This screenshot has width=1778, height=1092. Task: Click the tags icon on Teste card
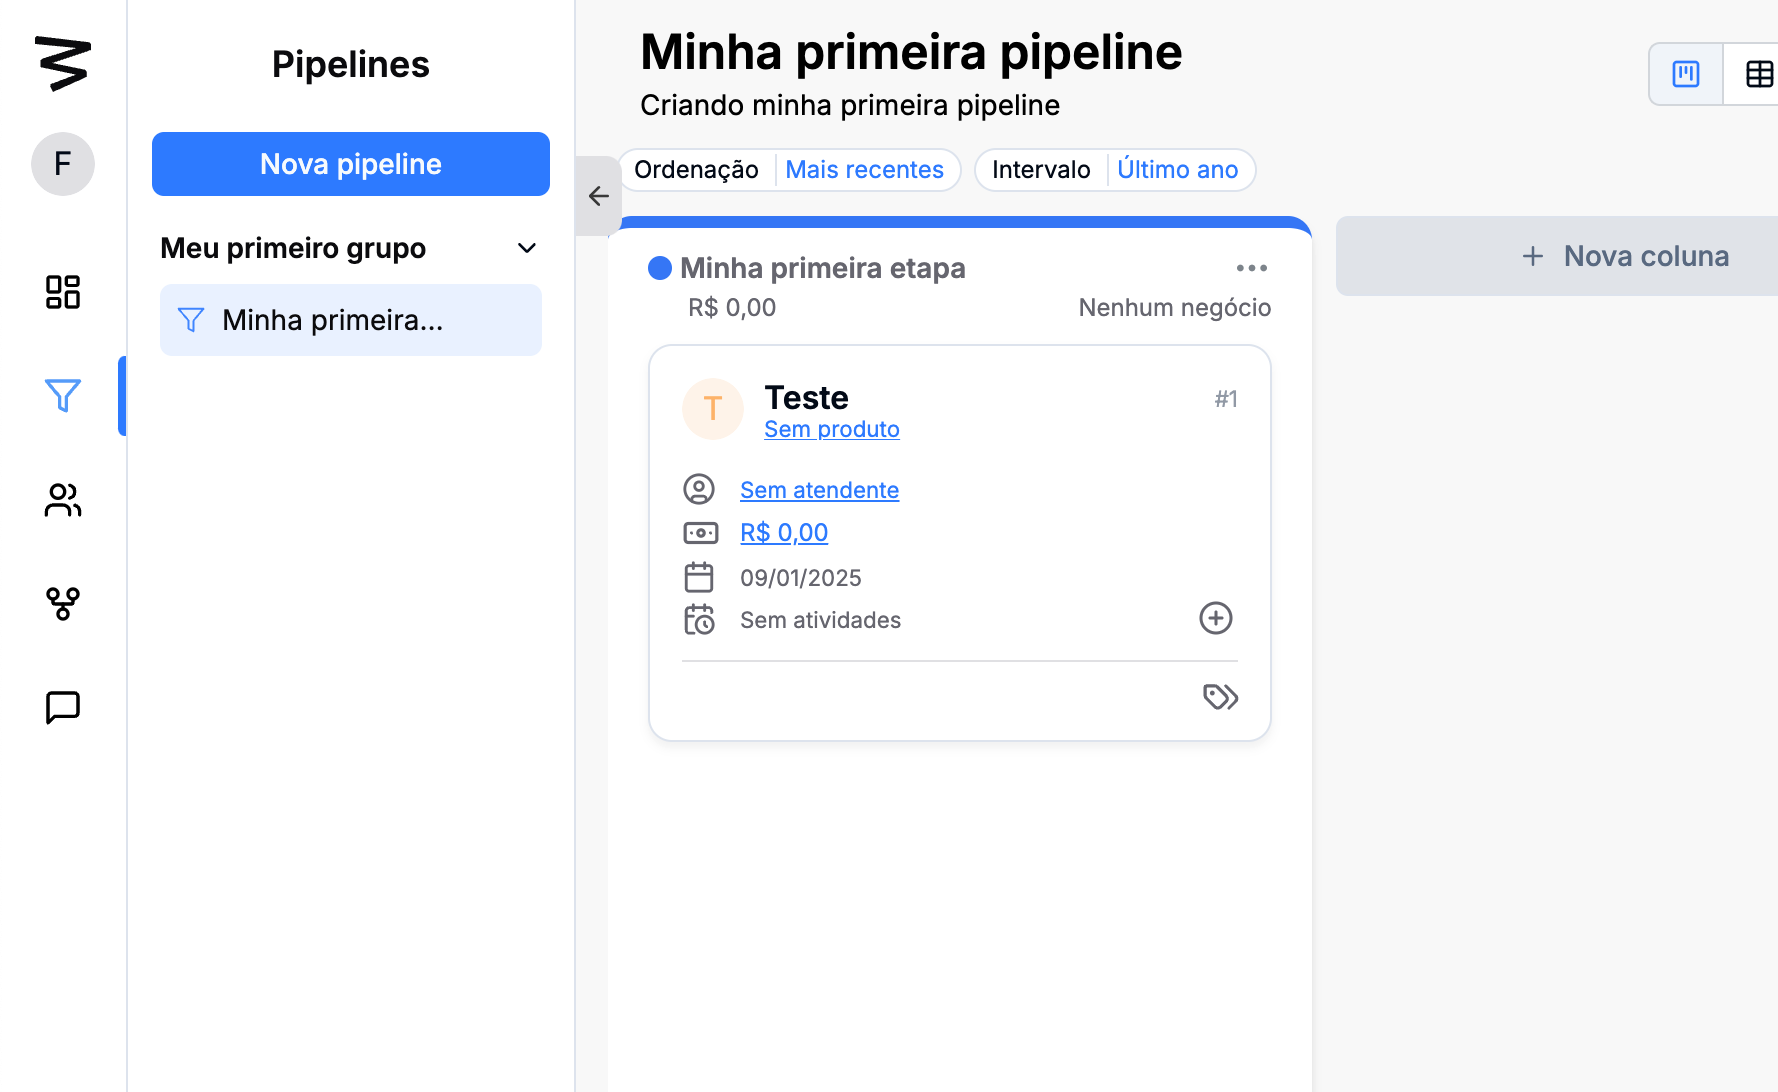tap(1220, 697)
